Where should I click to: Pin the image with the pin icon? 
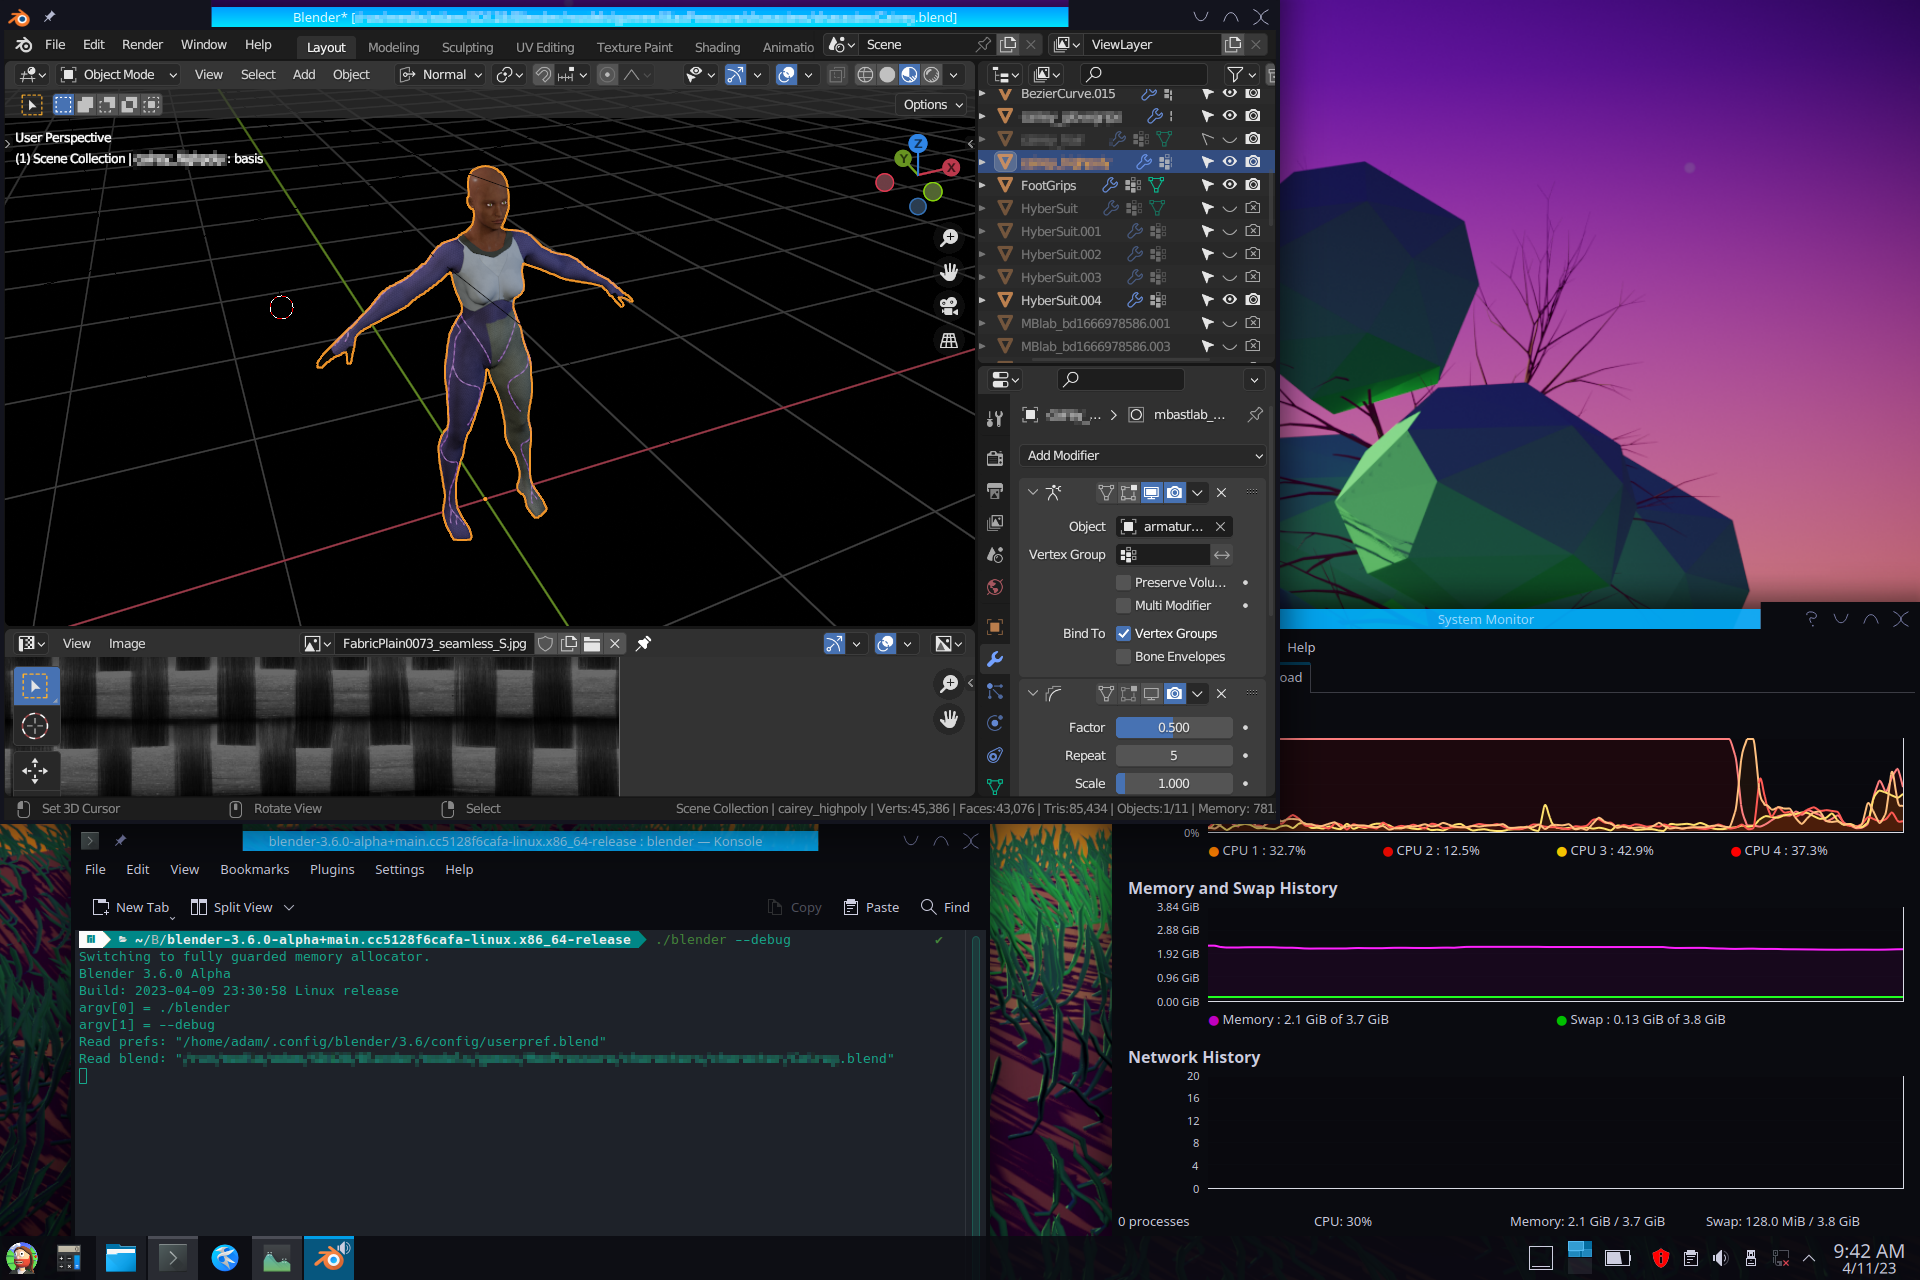[x=644, y=644]
